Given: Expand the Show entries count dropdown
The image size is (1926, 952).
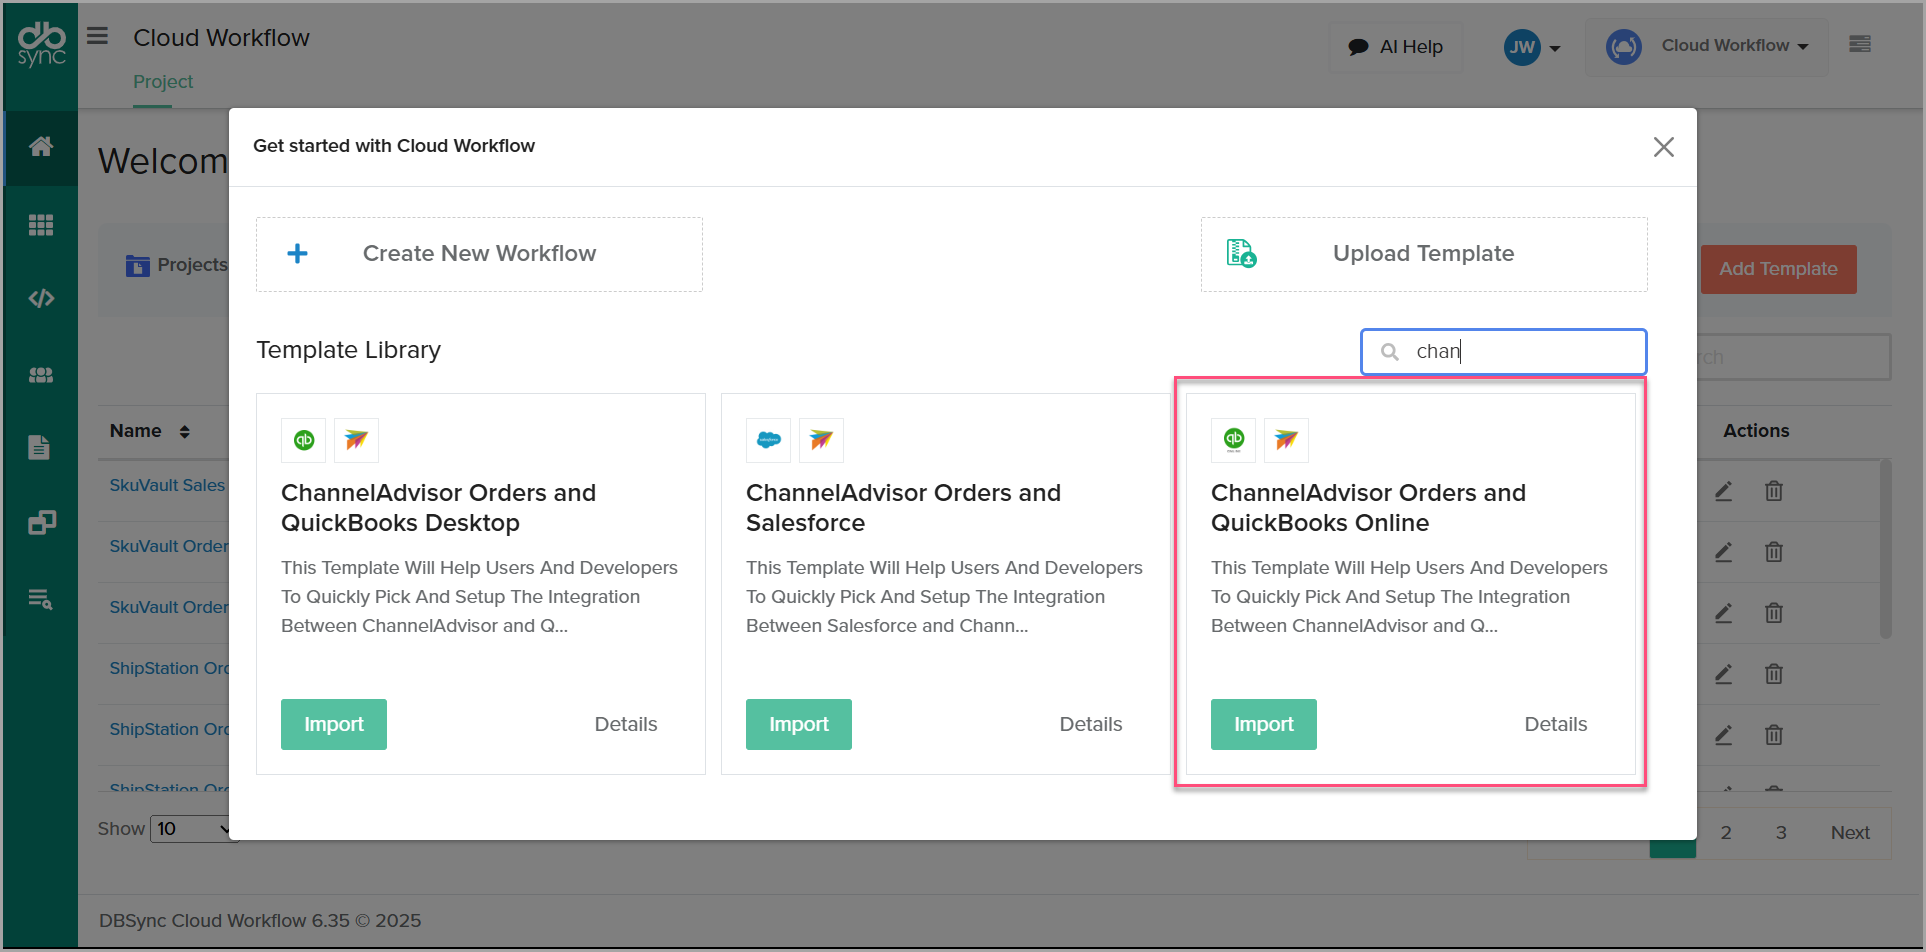Looking at the screenshot, I should 192,829.
